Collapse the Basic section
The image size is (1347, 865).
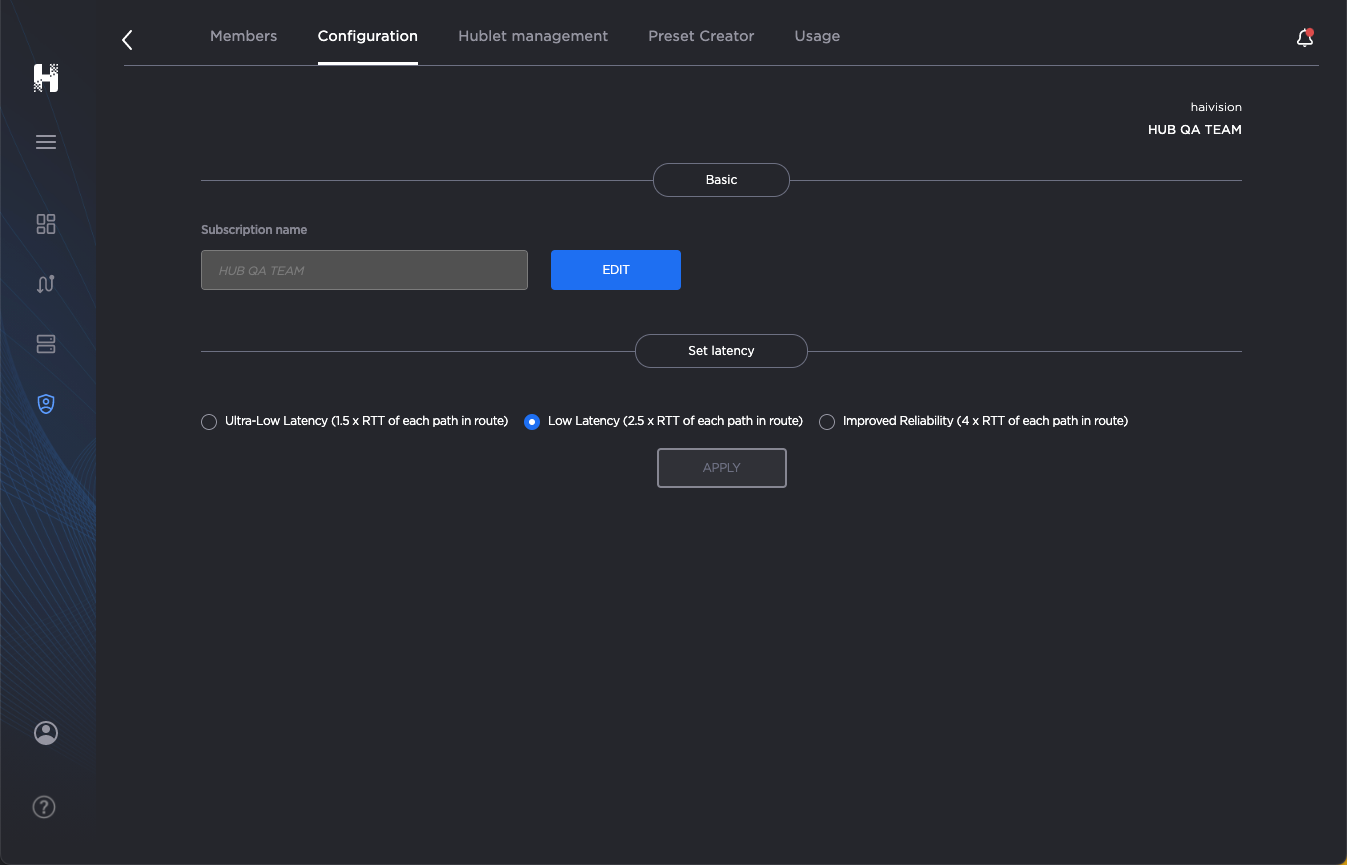721,179
